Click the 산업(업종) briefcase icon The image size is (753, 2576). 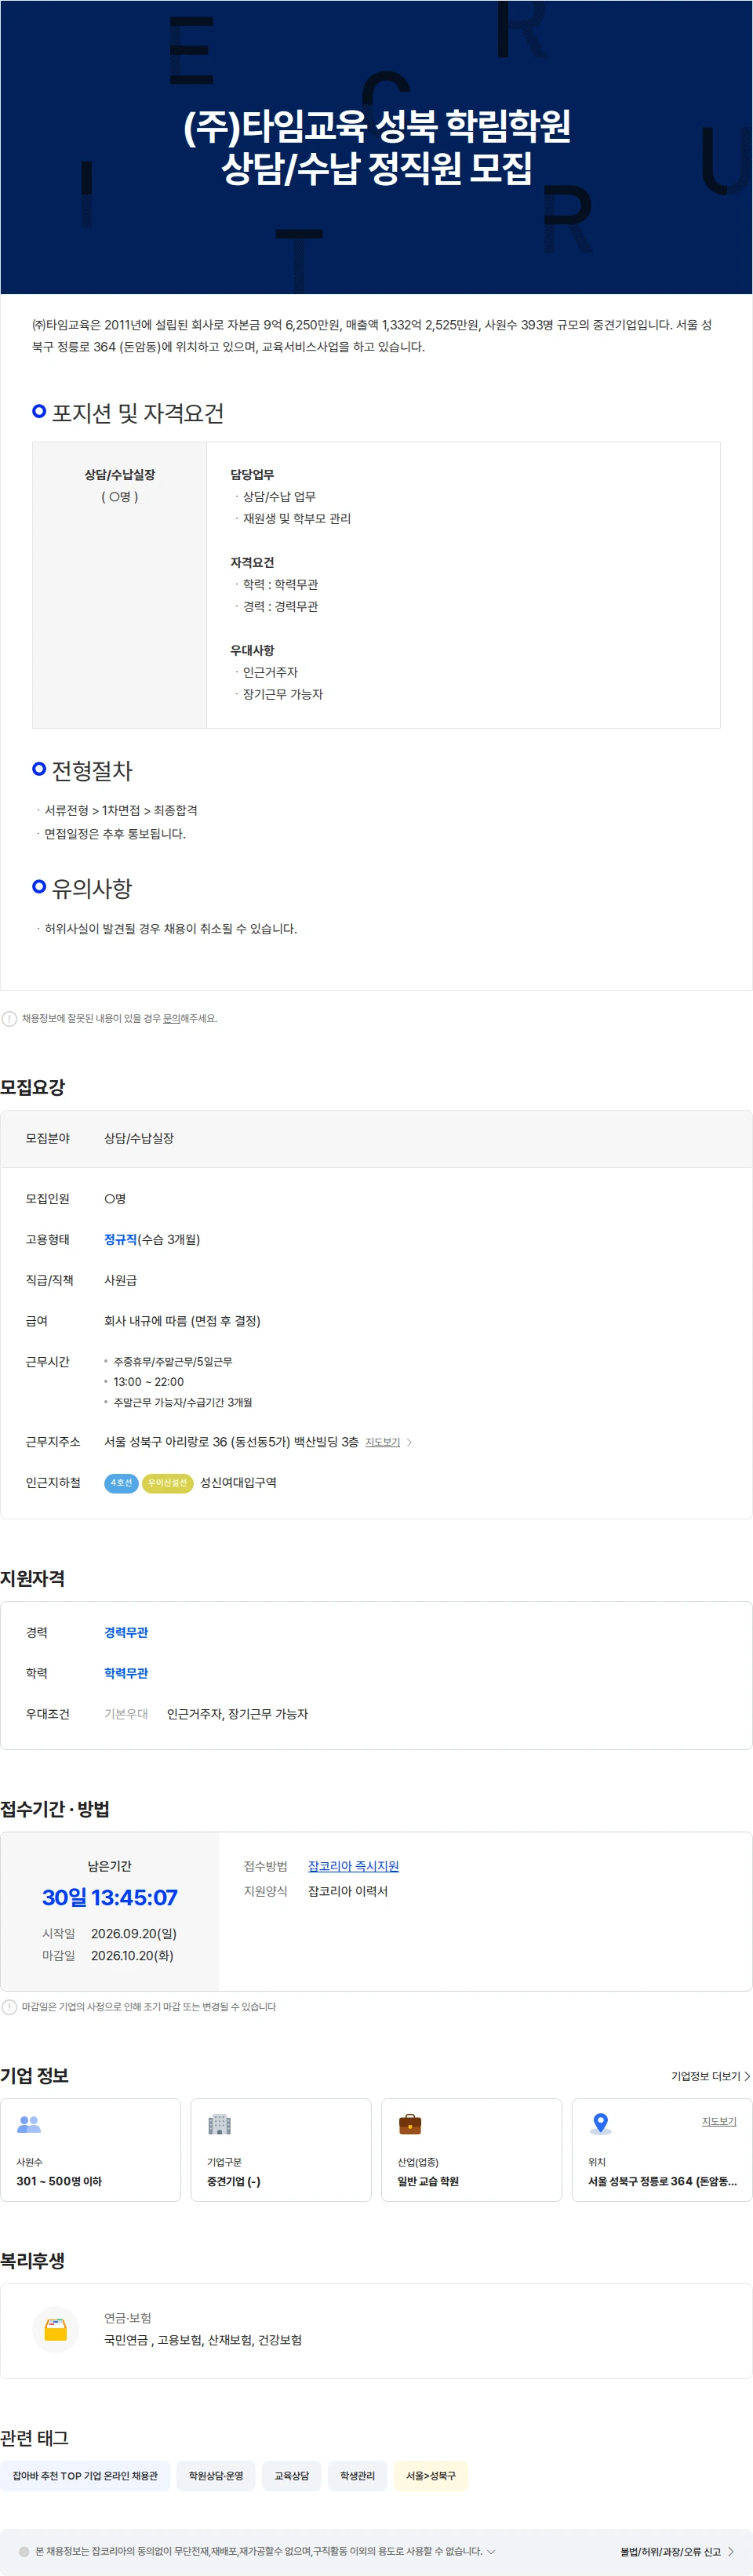point(410,2124)
